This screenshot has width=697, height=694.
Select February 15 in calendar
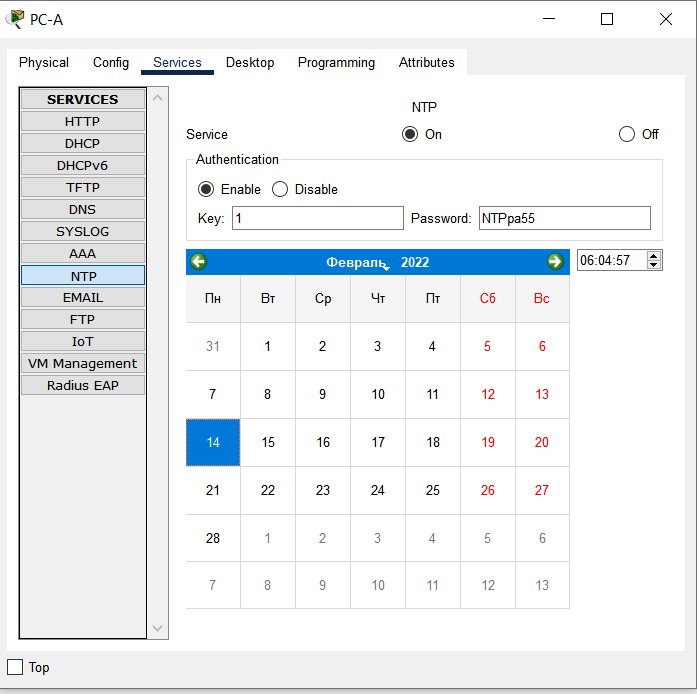click(x=268, y=442)
